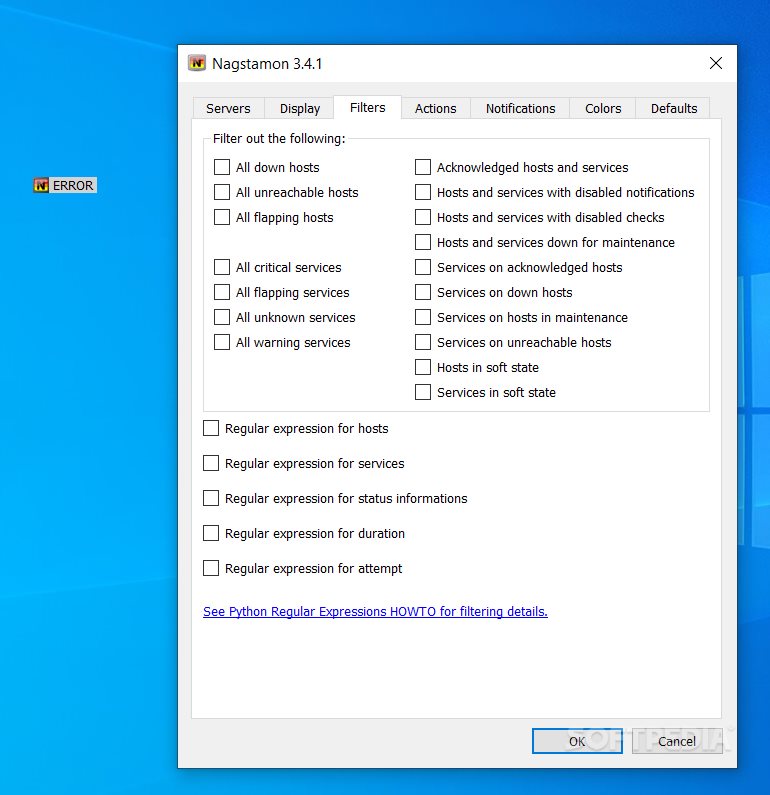Enable filter for All down hosts

click(222, 167)
